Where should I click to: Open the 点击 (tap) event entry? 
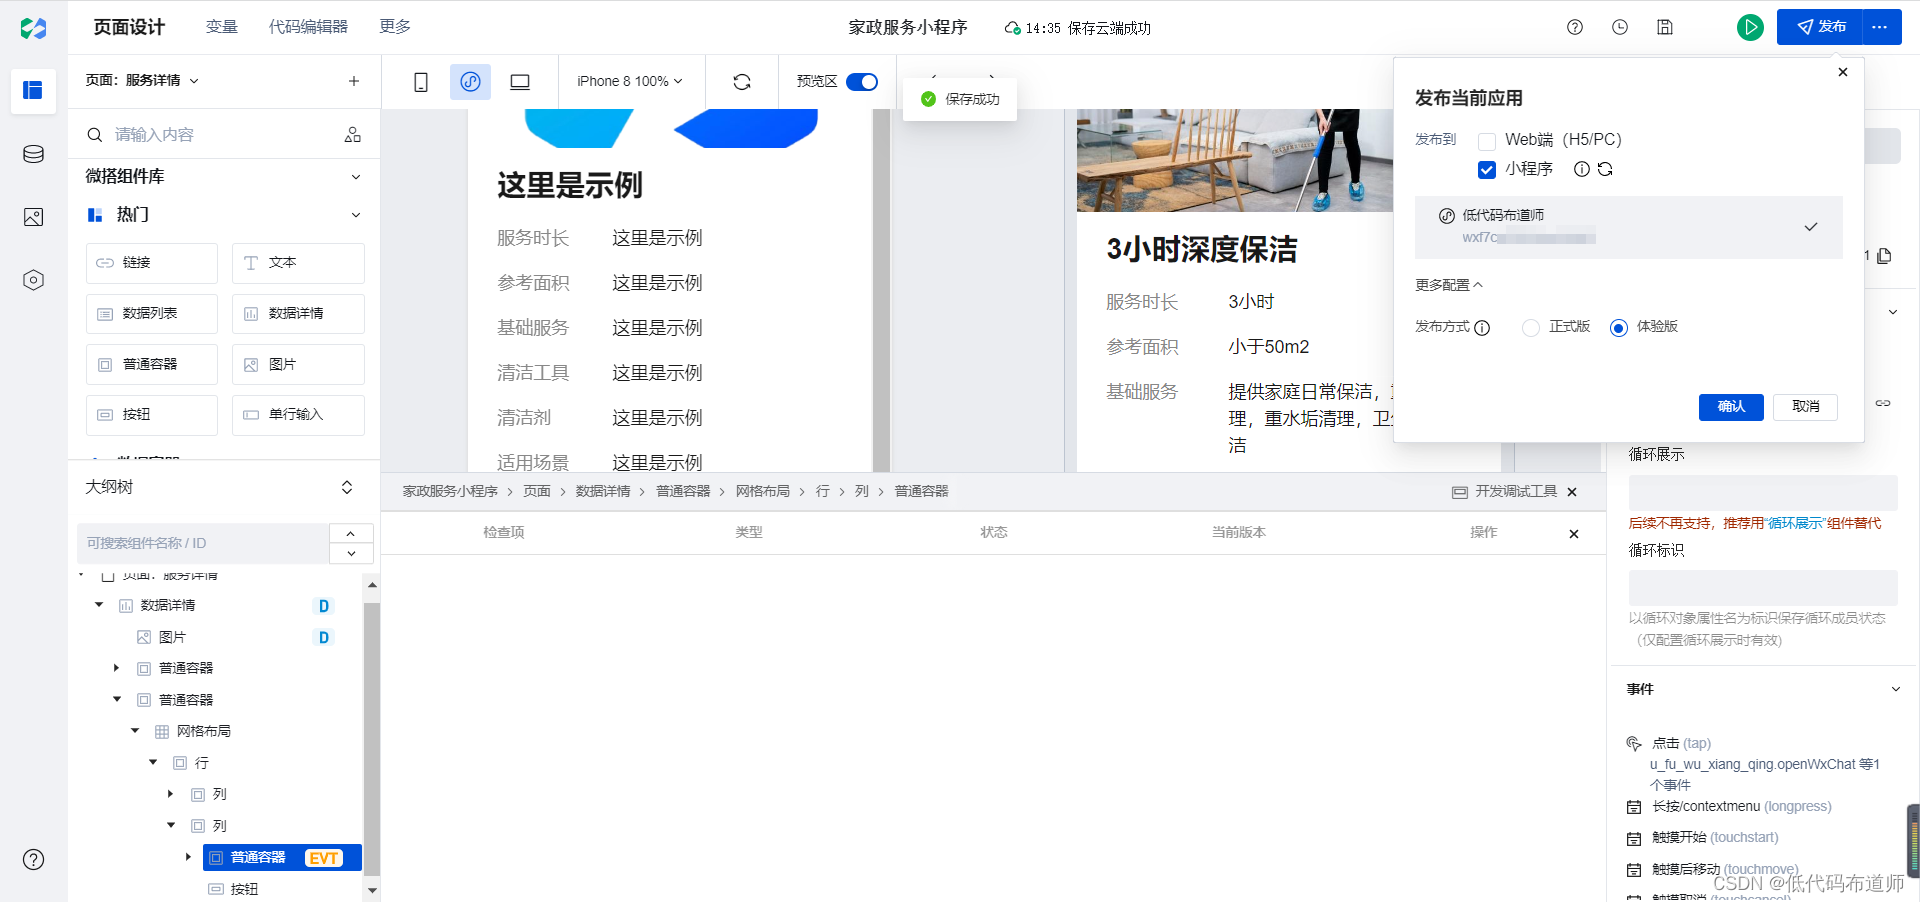click(1681, 743)
